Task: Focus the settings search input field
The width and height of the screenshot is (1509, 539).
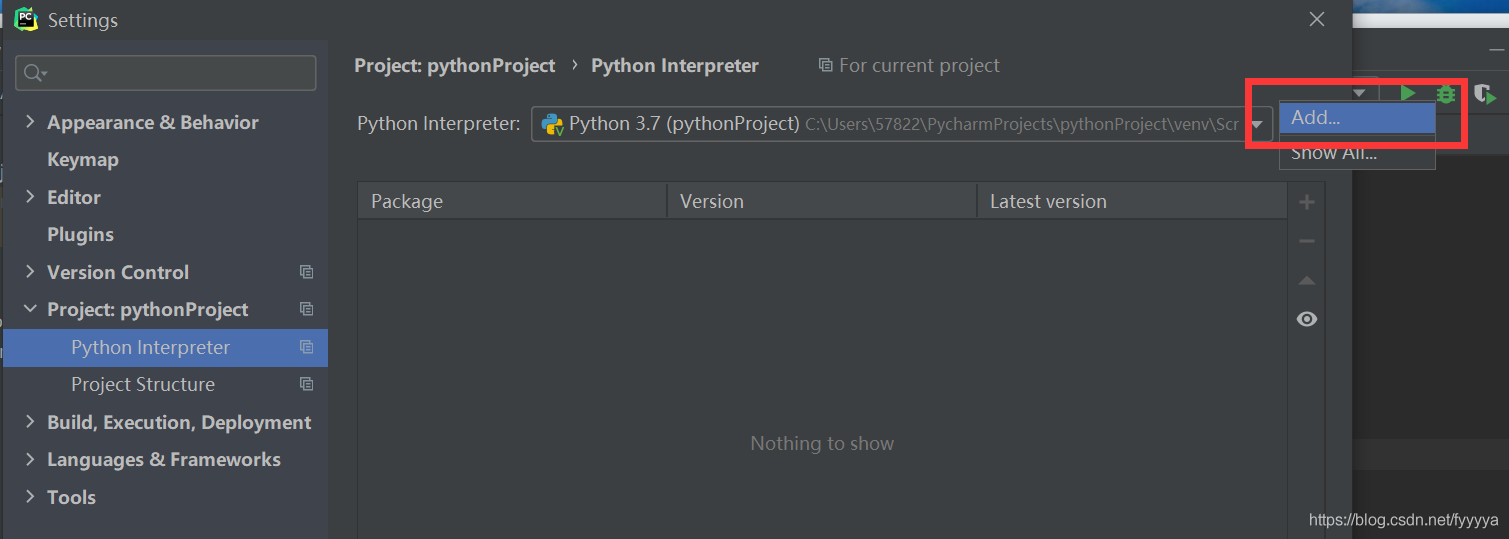Action: (166, 73)
